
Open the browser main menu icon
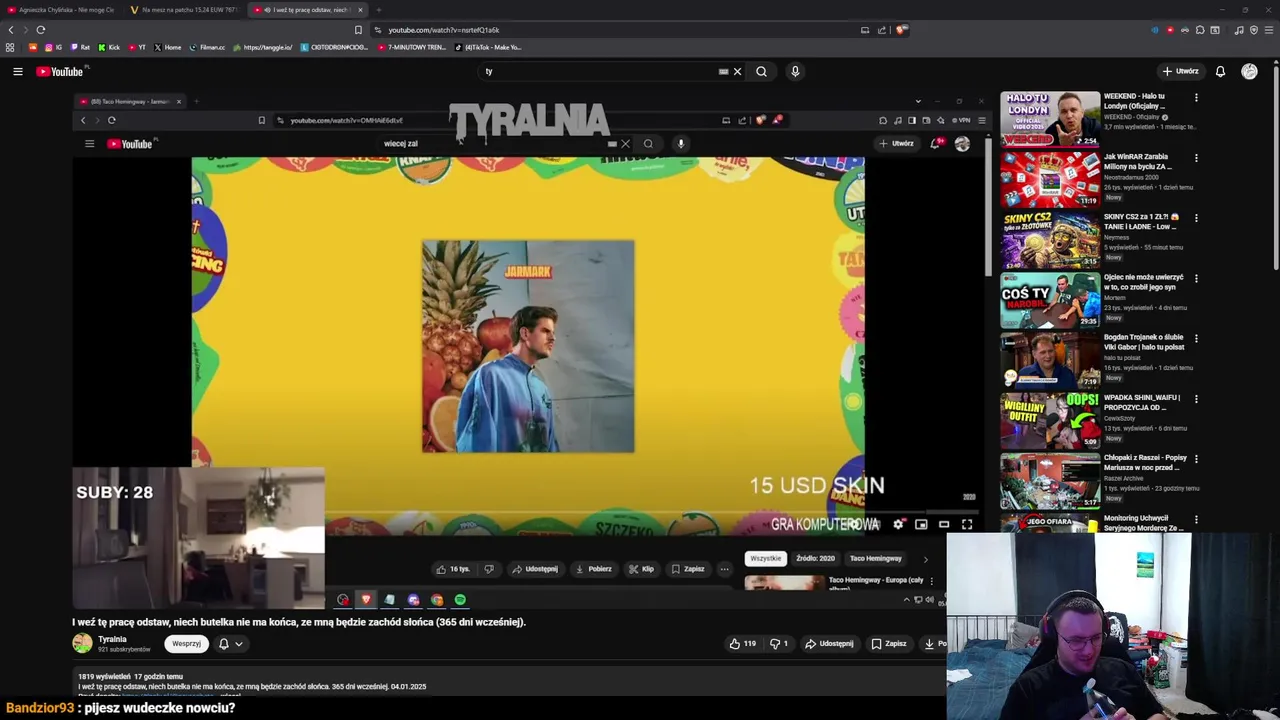[1268, 30]
